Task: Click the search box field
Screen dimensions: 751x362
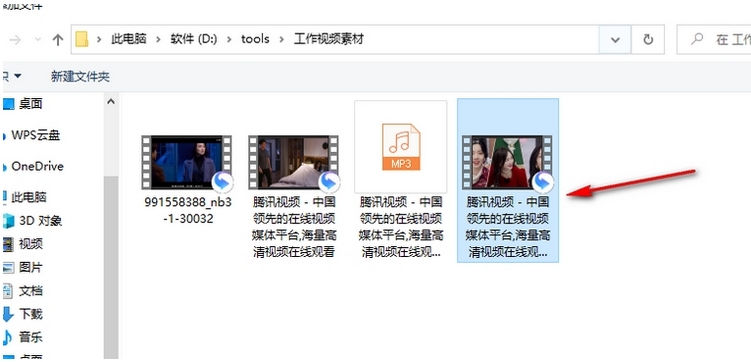Action: (714, 40)
